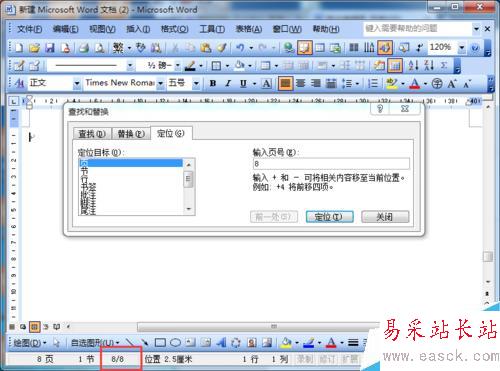Click the Numbering list icon
Viewport: 500px width, 371px height.
pos(373,83)
